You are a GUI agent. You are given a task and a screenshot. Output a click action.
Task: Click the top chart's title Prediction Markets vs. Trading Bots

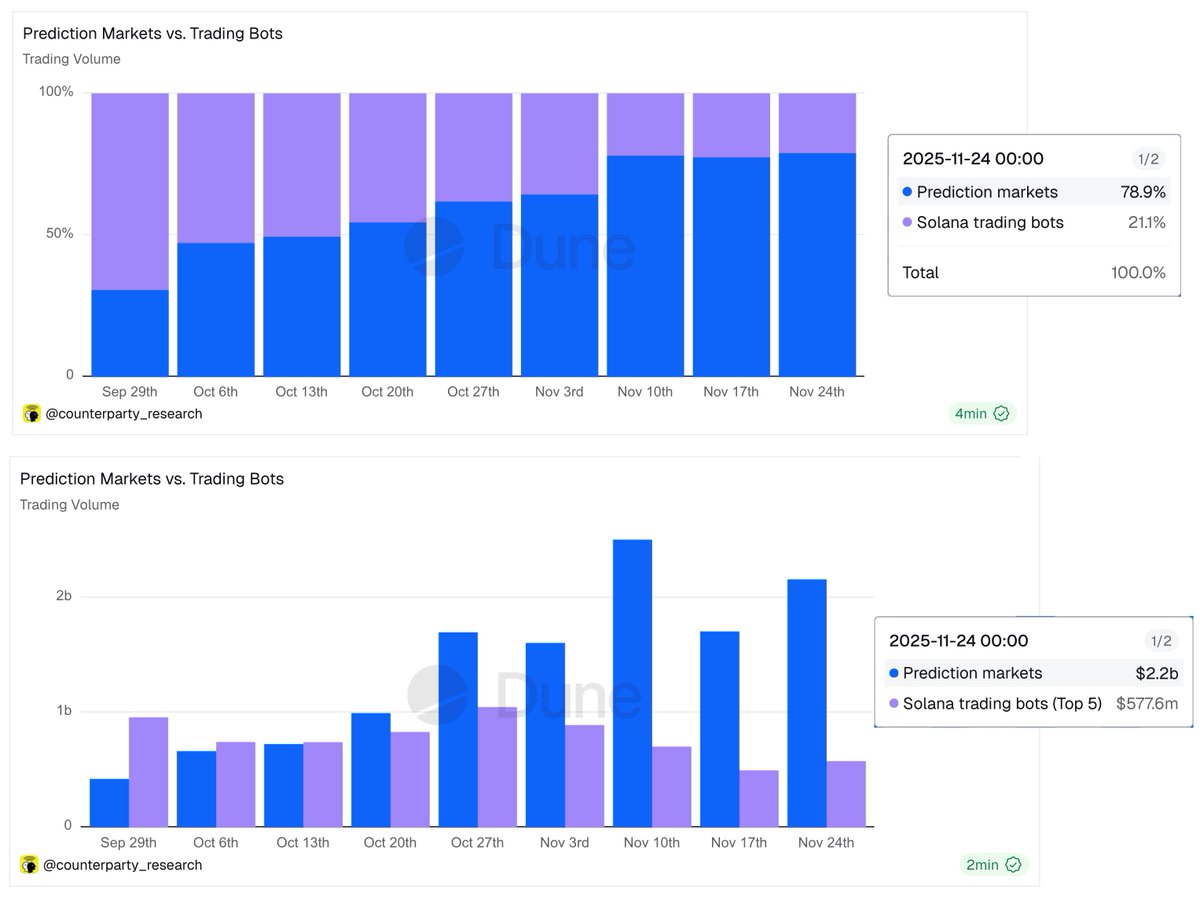click(152, 34)
